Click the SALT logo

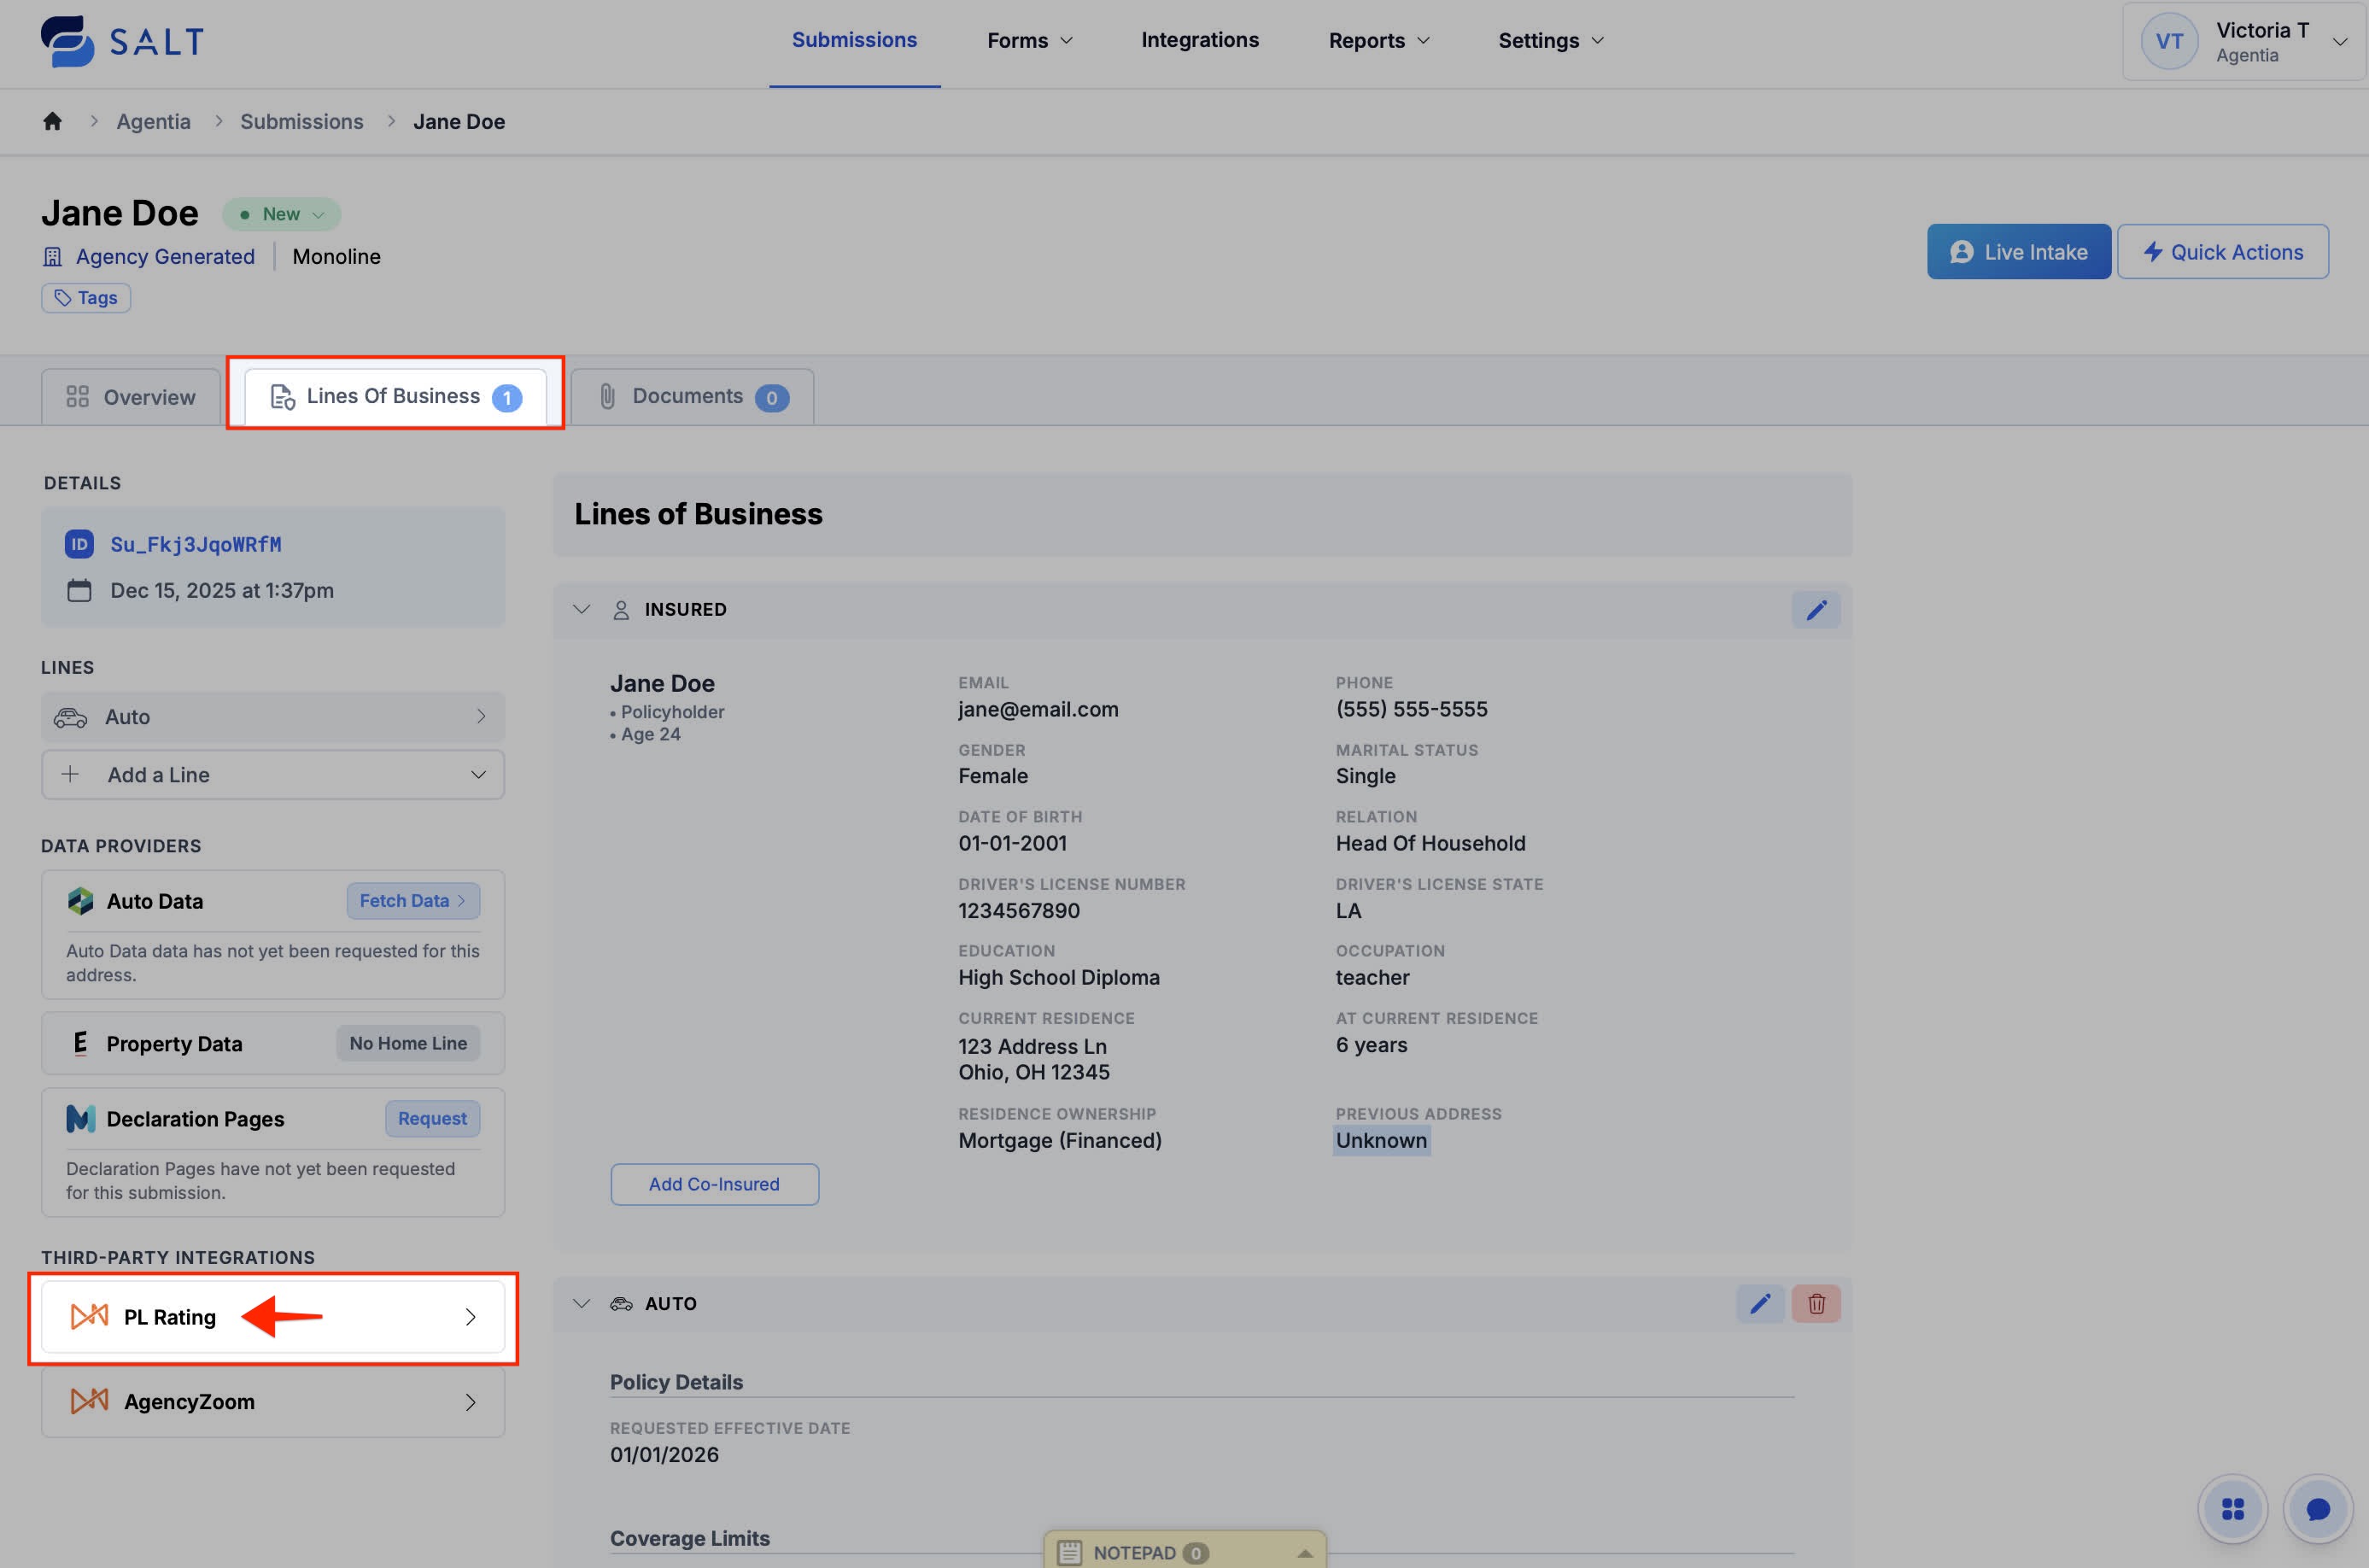tap(122, 41)
